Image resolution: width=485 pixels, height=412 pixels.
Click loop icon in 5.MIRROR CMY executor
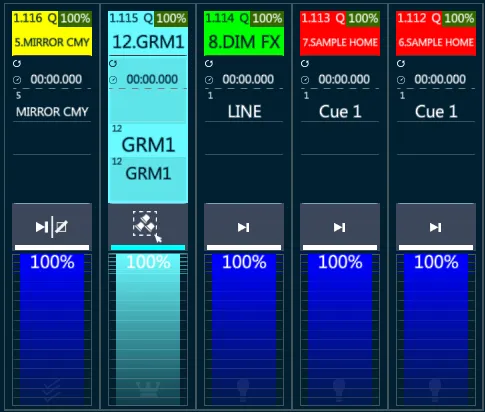(17, 63)
